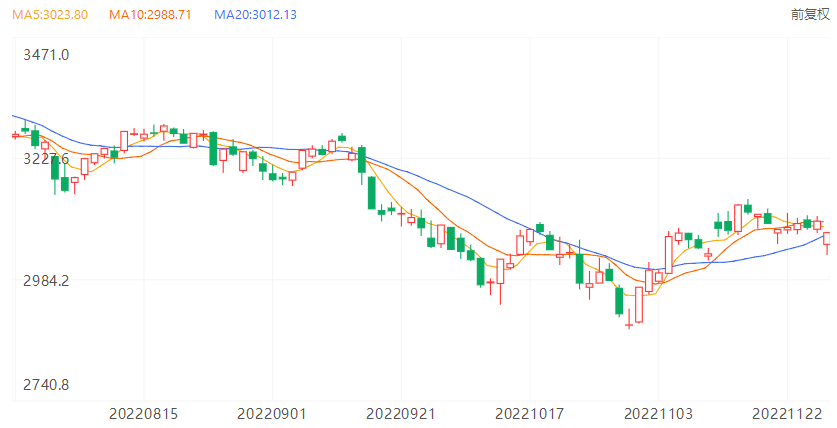837x428 pixels.
Task: Select the 20221103 date marker
Action: [x=657, y=412]
